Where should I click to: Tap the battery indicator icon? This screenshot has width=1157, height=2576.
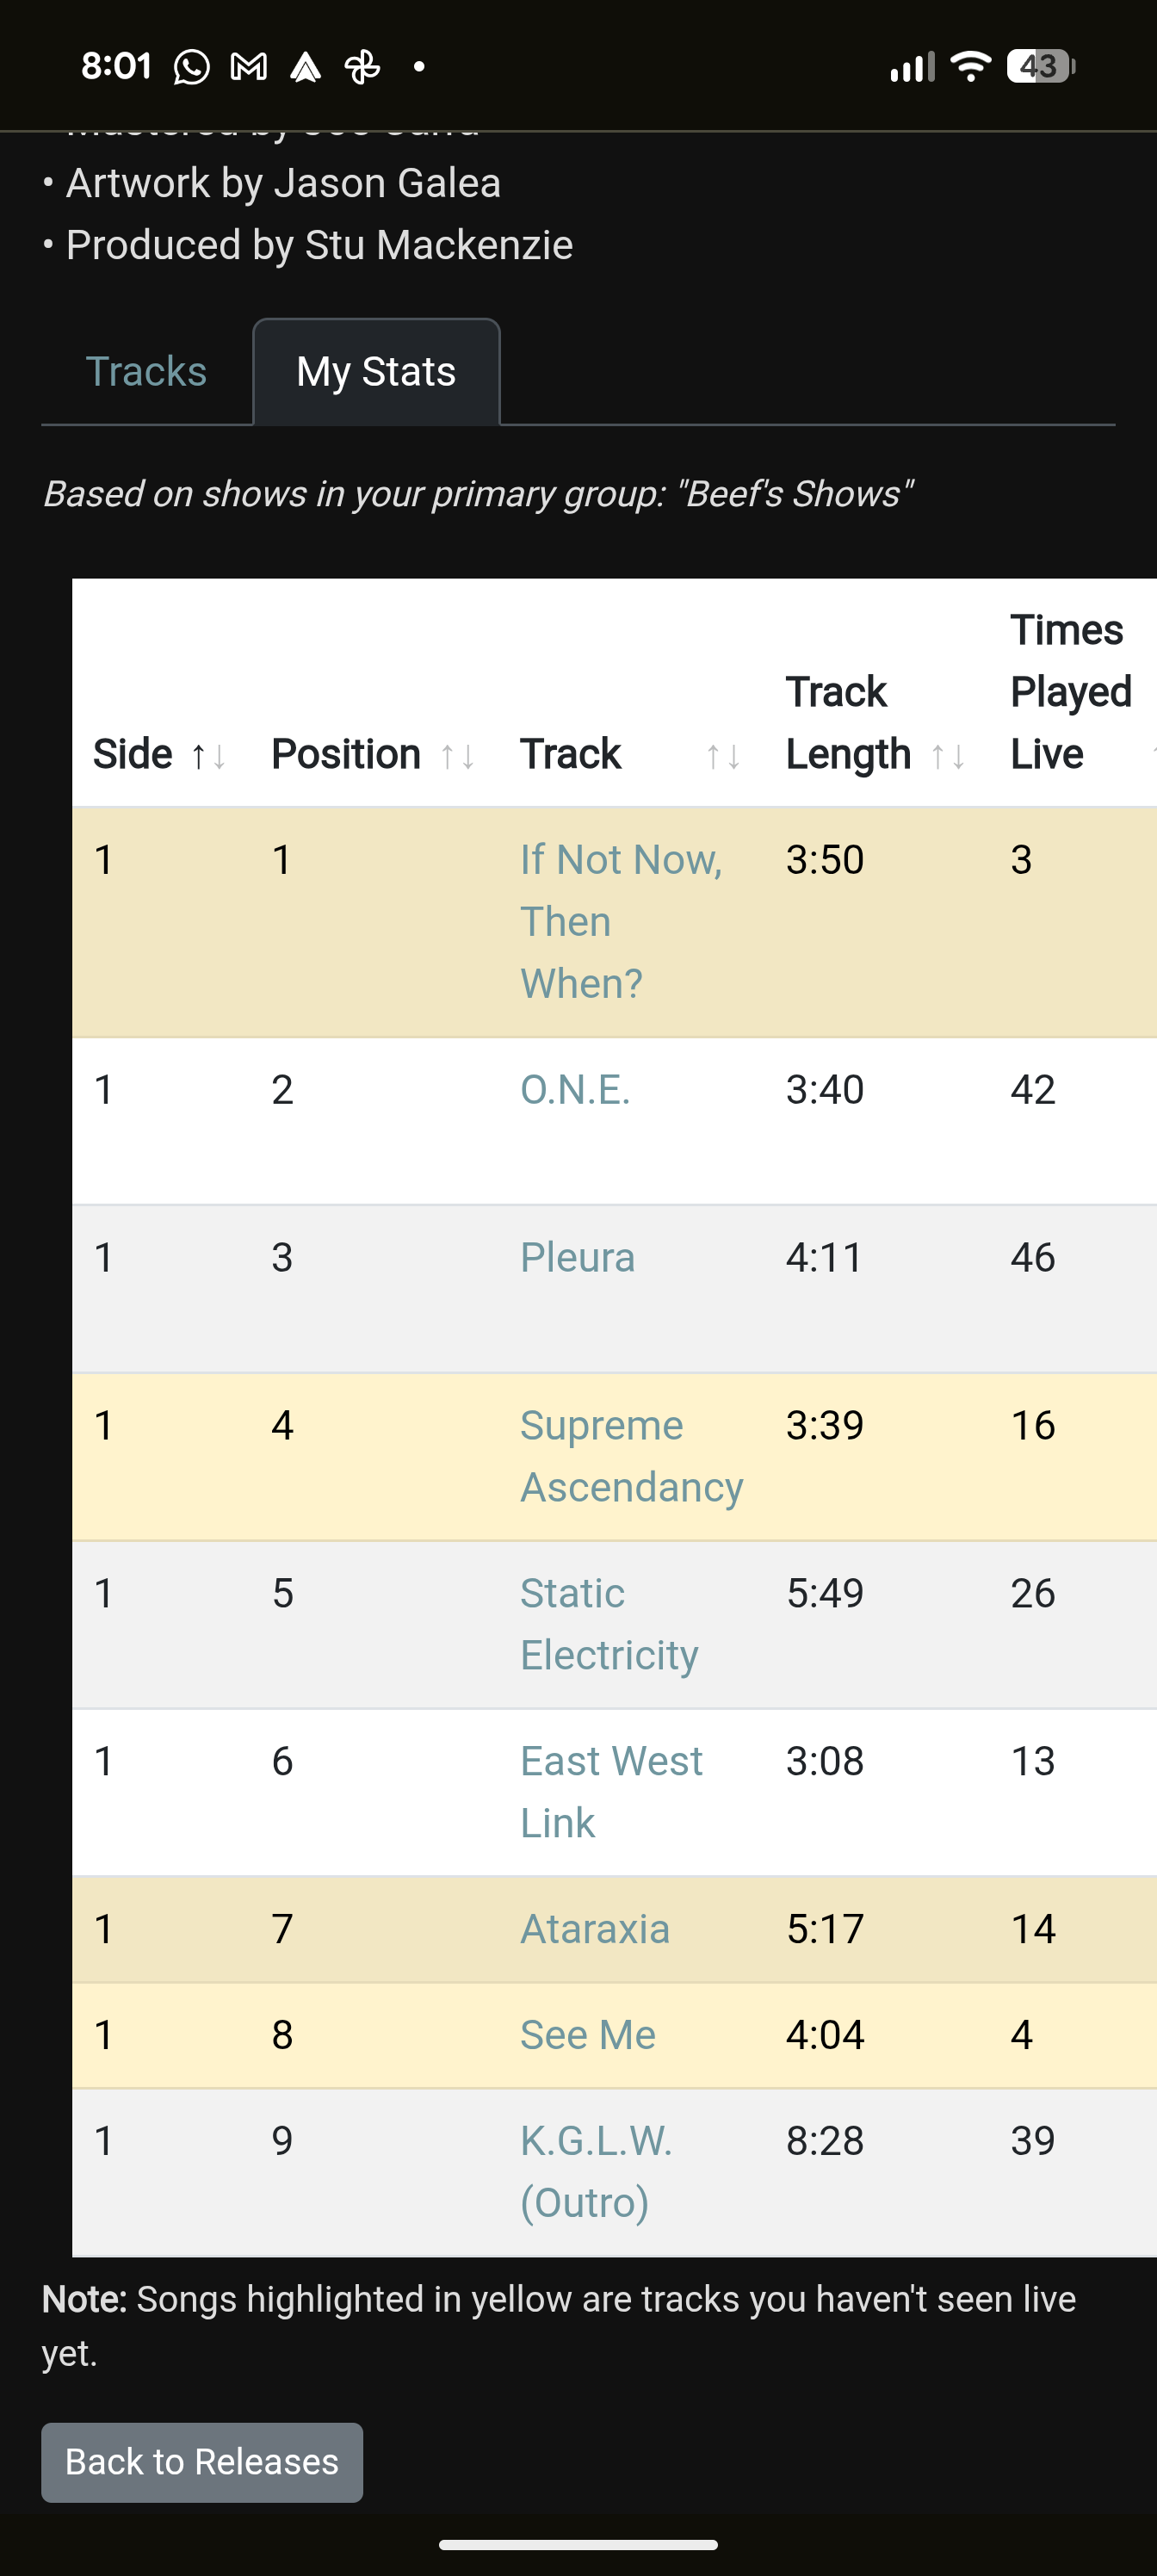tap(1040, 67)
